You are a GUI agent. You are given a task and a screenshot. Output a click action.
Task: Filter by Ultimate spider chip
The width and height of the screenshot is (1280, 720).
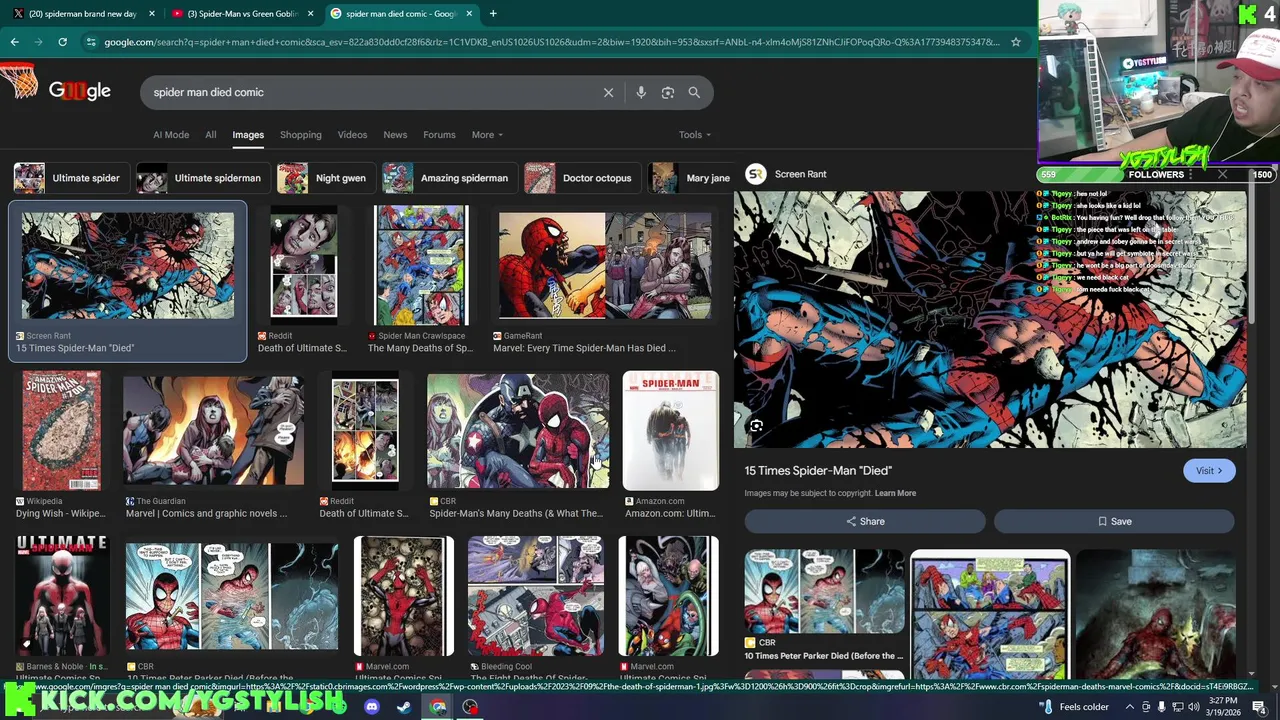[70, 178]
